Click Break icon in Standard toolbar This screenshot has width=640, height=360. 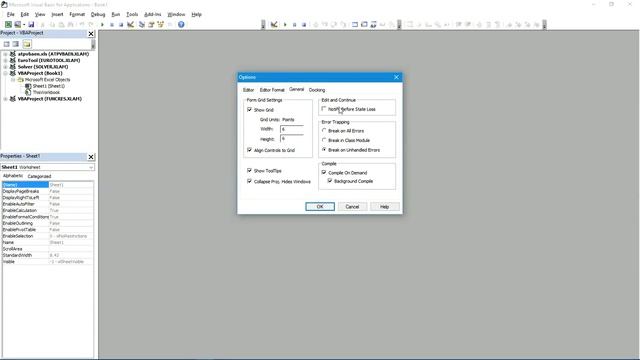[112, 24]
